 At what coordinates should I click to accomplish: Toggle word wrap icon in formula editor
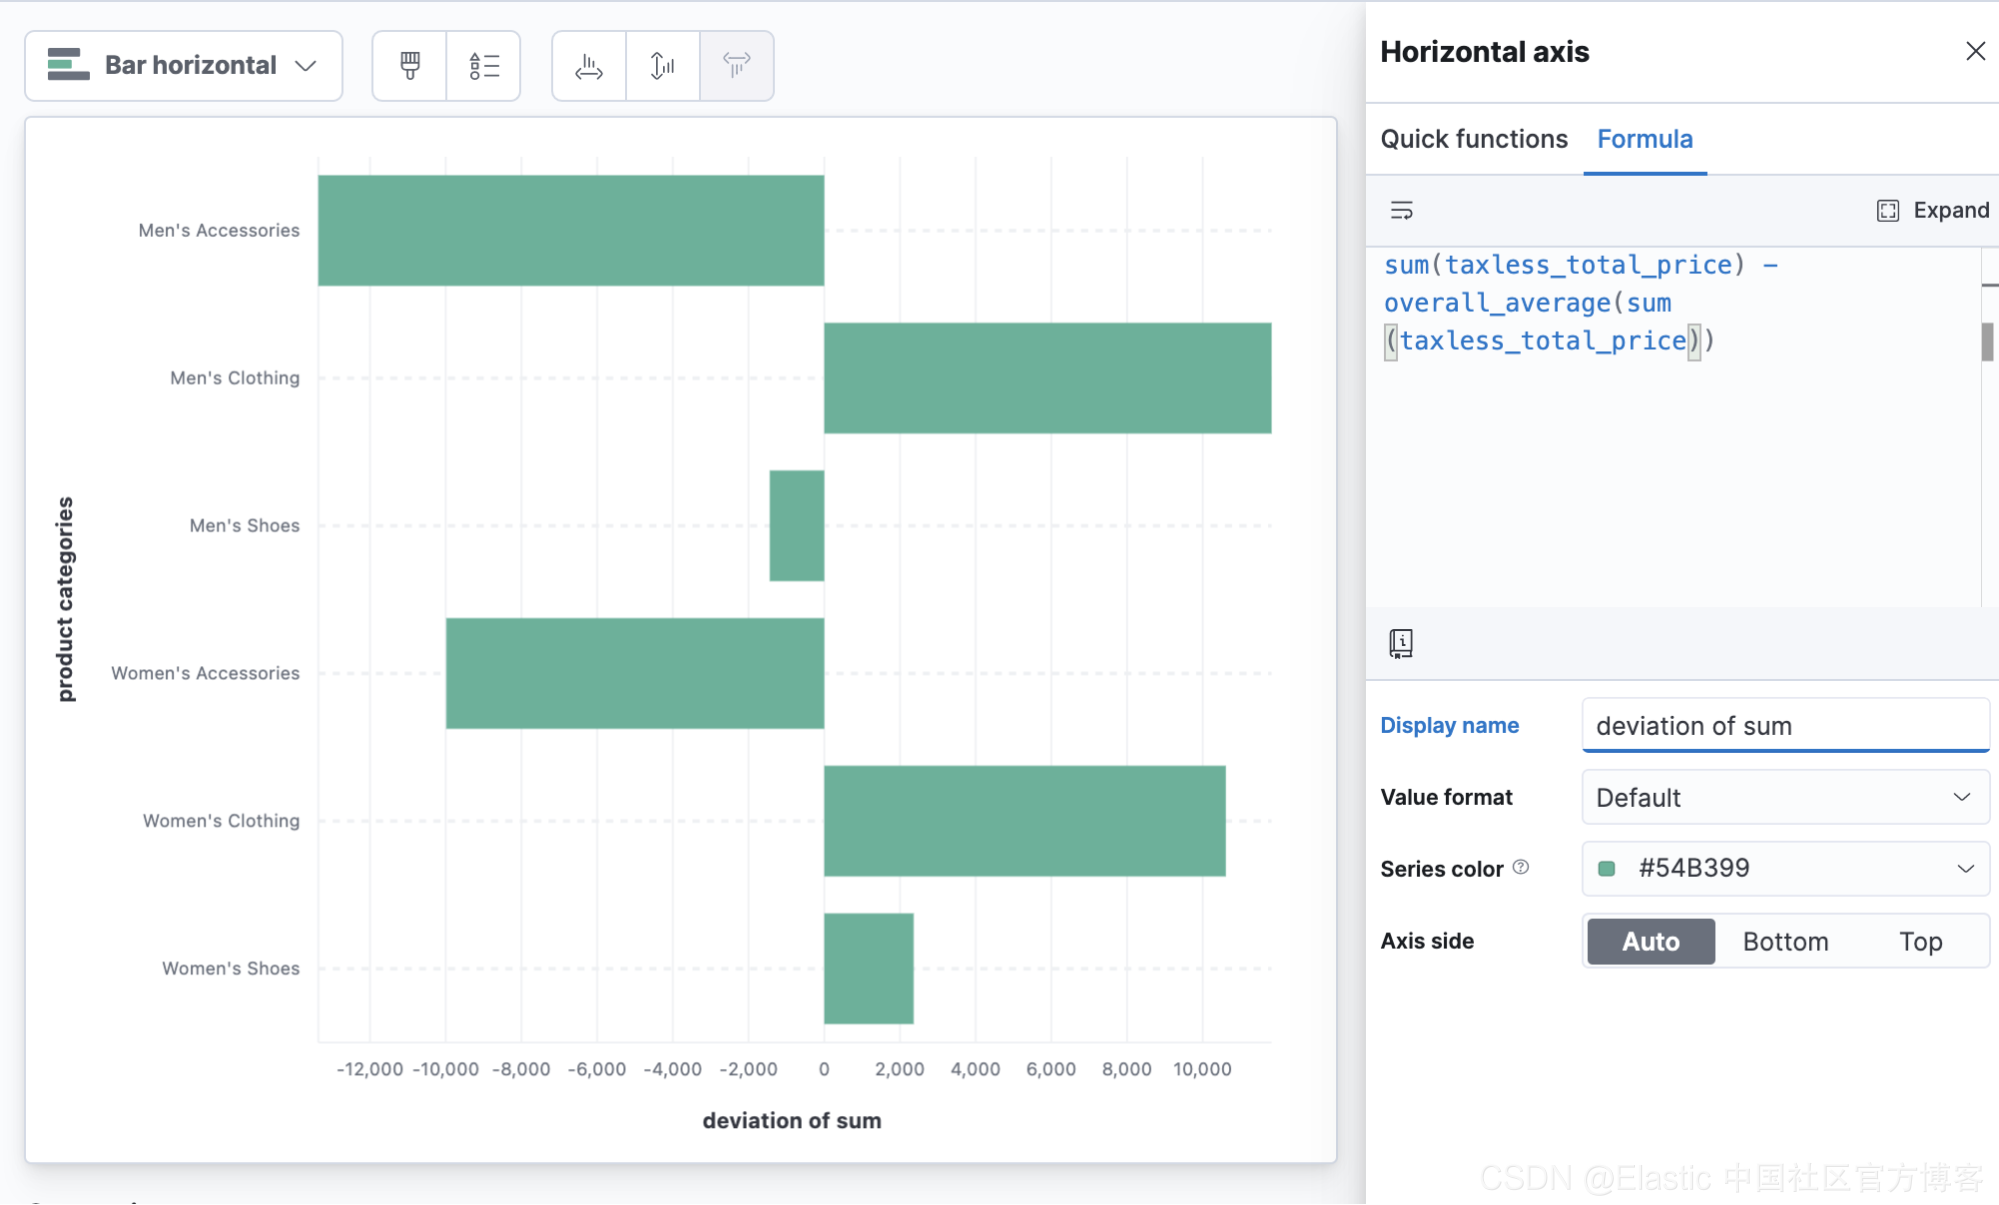[x=1401, y=210]
